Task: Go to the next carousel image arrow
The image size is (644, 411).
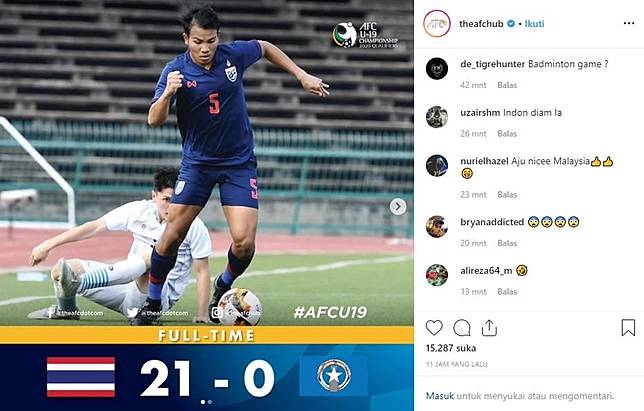Action: click(398, 207)
